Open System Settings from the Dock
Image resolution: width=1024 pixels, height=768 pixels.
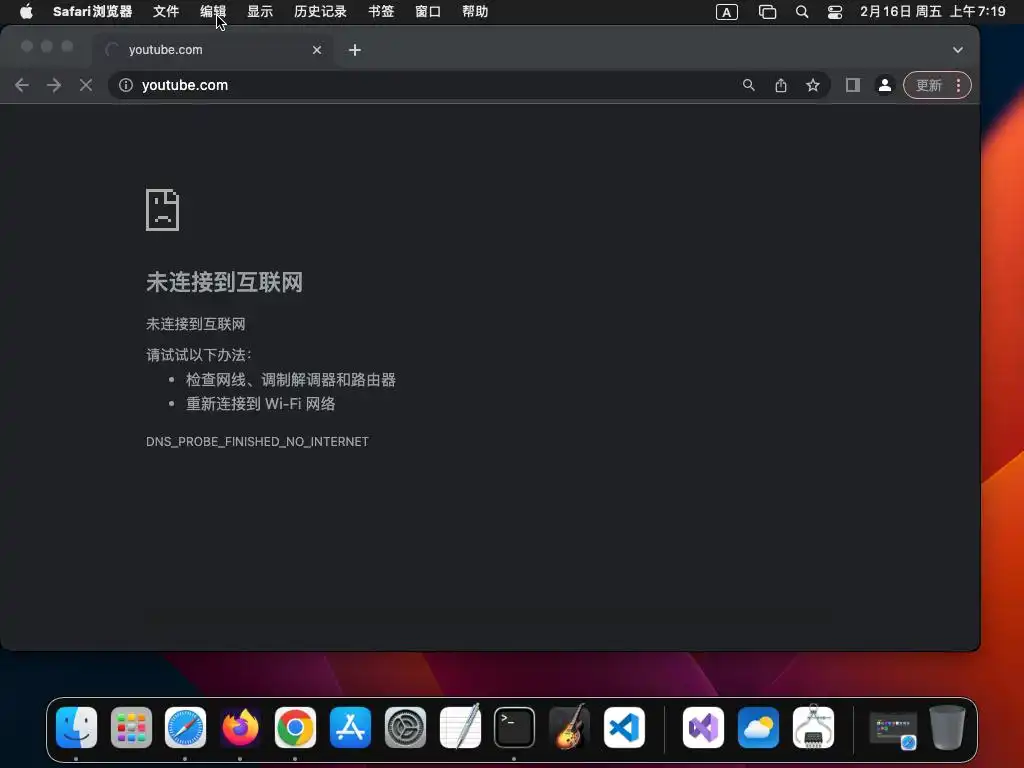click(405, 728)
